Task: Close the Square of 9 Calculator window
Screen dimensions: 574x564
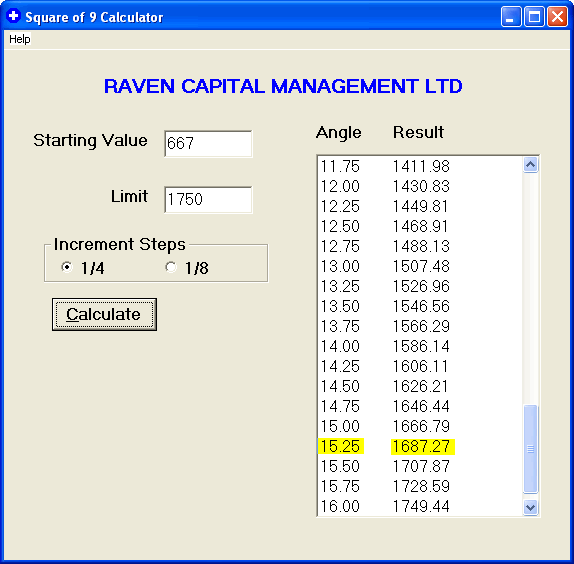Action: coord(557,17)
